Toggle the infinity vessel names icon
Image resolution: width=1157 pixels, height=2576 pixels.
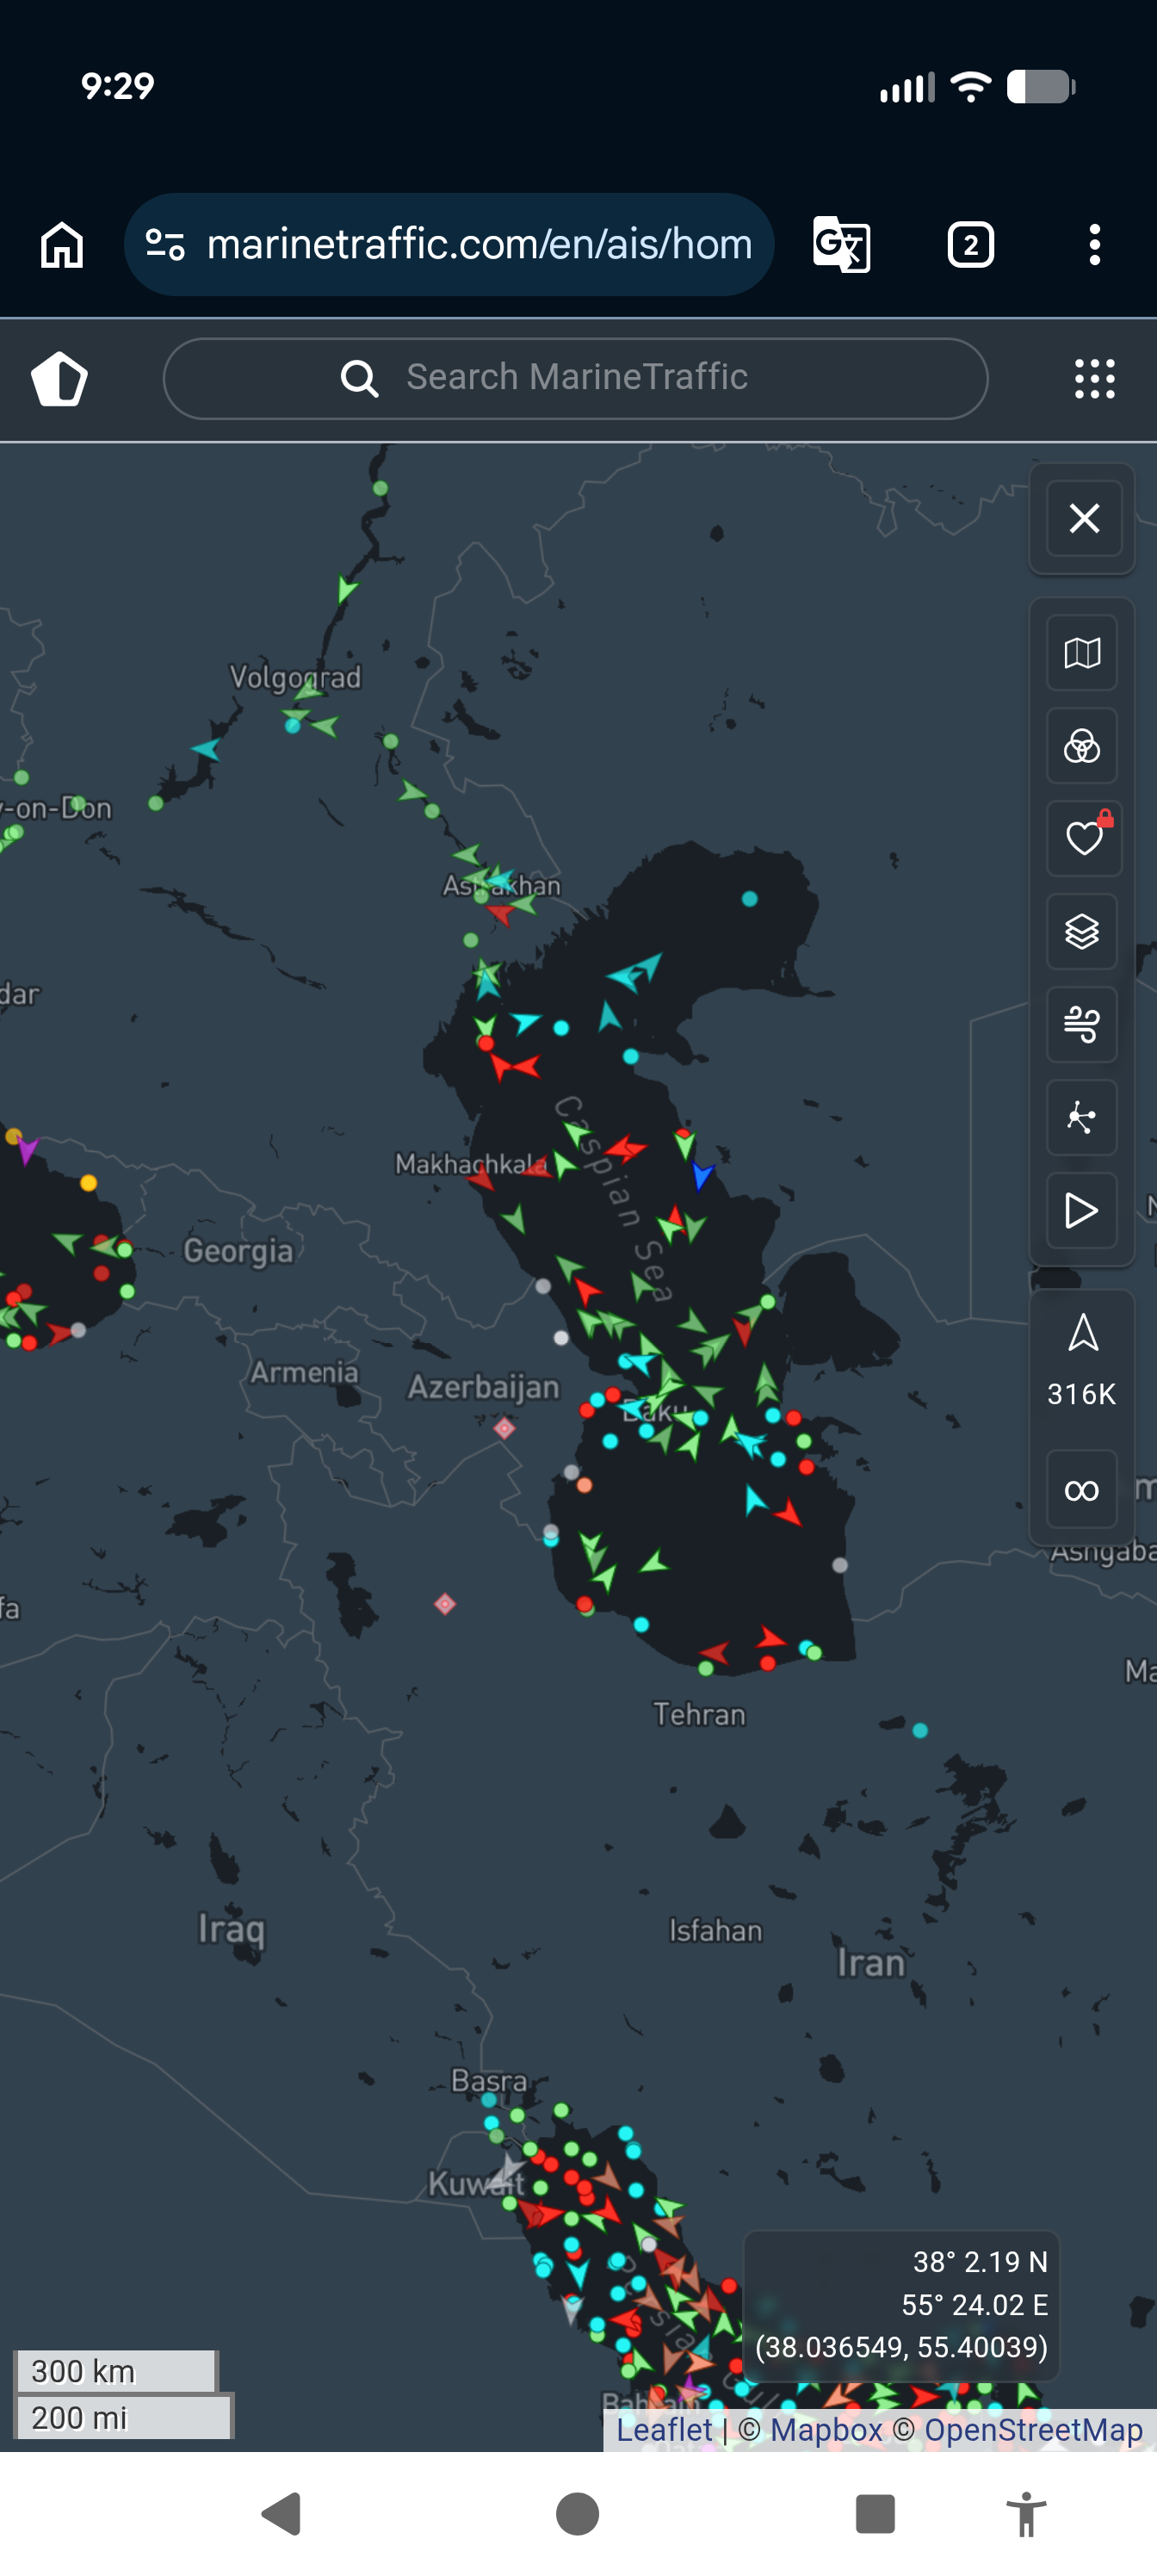(x=1082, y=1490)
